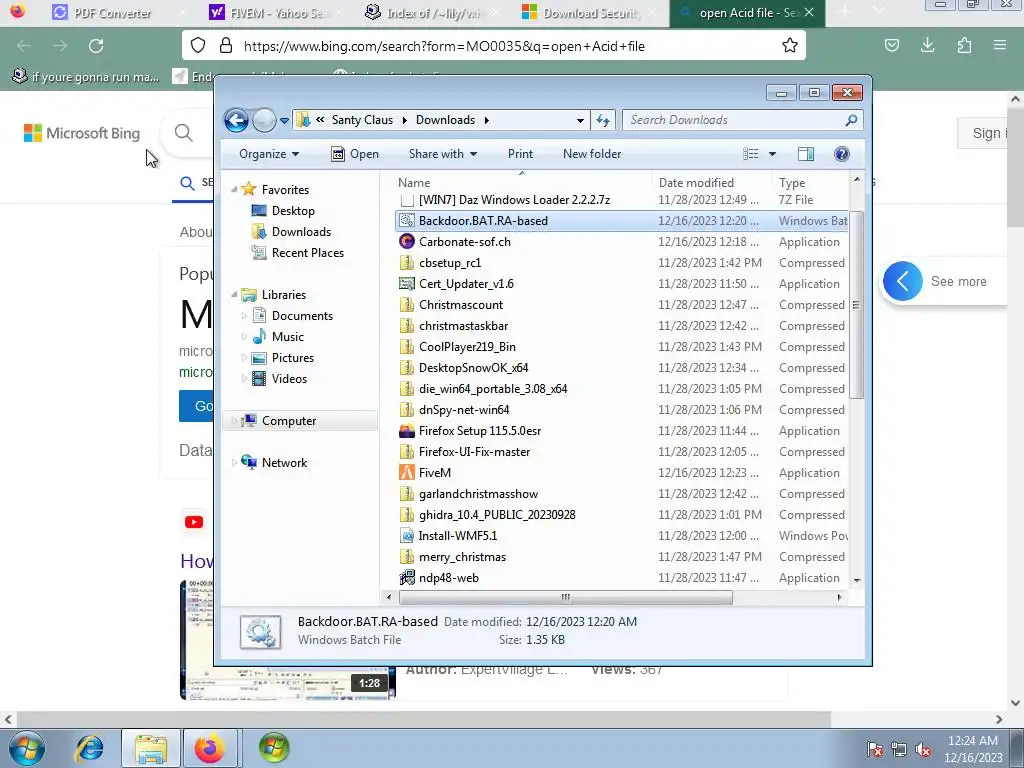Select the Daz Windows Loader 7z file
The width and height of the screenshot is (1024, 768).
pyautogui.click(x=515, y=200)
